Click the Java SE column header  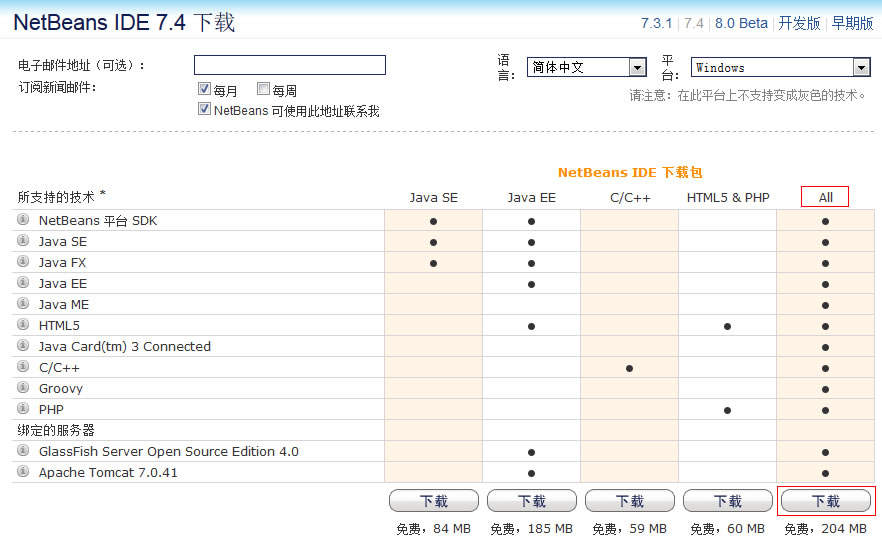[x=434, y=198]
